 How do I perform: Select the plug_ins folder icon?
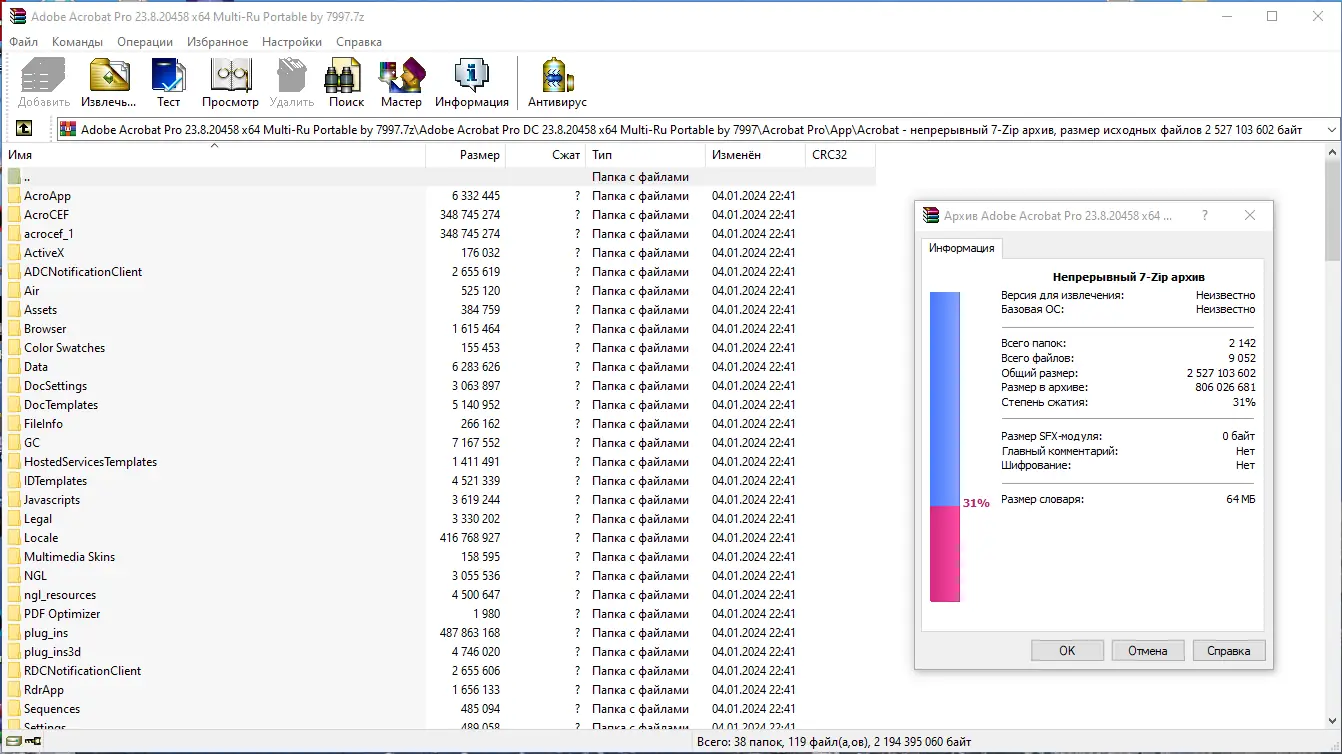point(14,633)
